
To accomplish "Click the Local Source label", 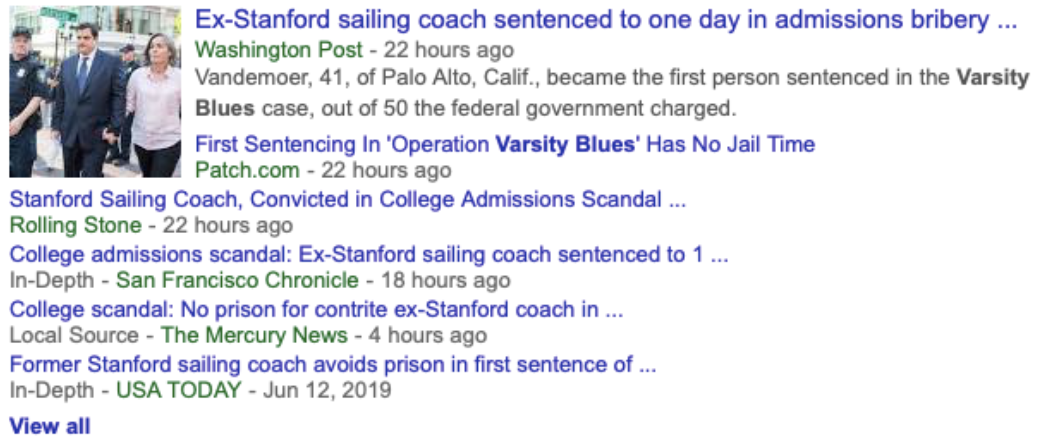I will point(74,335).
